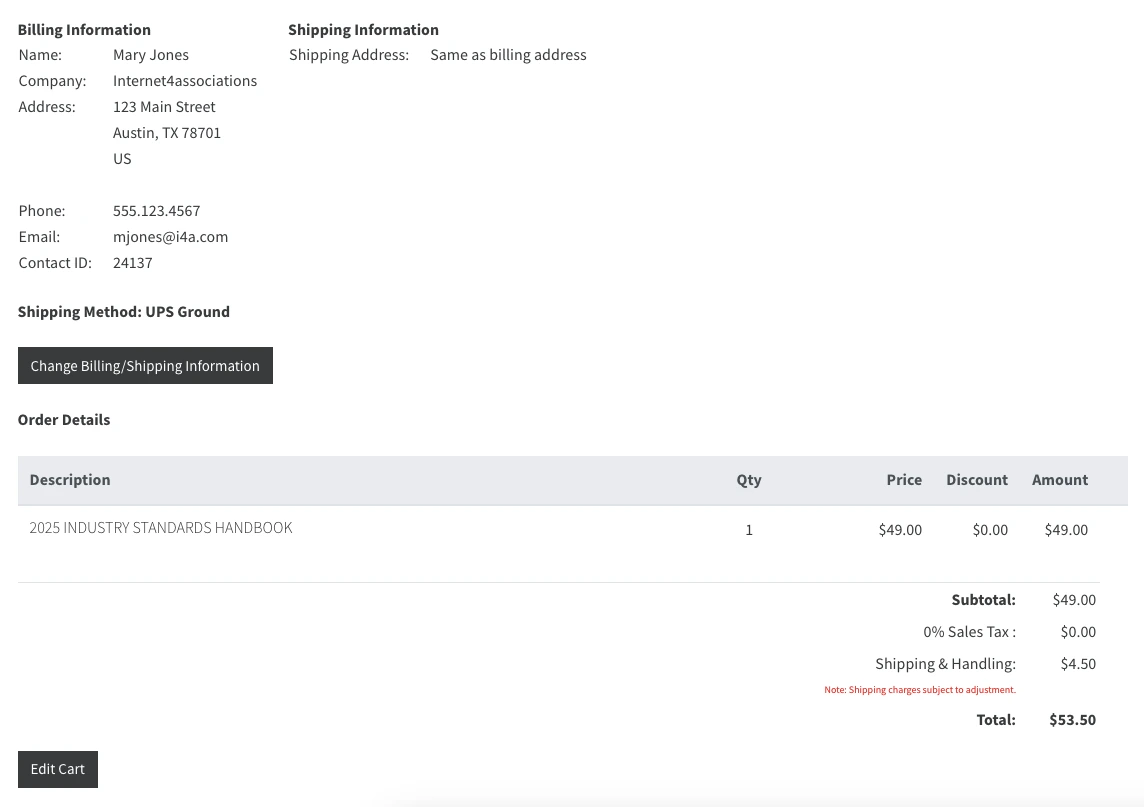This screenshot has height=807, width=1144.
Task: Click the Shipping Method UPS Ground text
Action: 123,311
